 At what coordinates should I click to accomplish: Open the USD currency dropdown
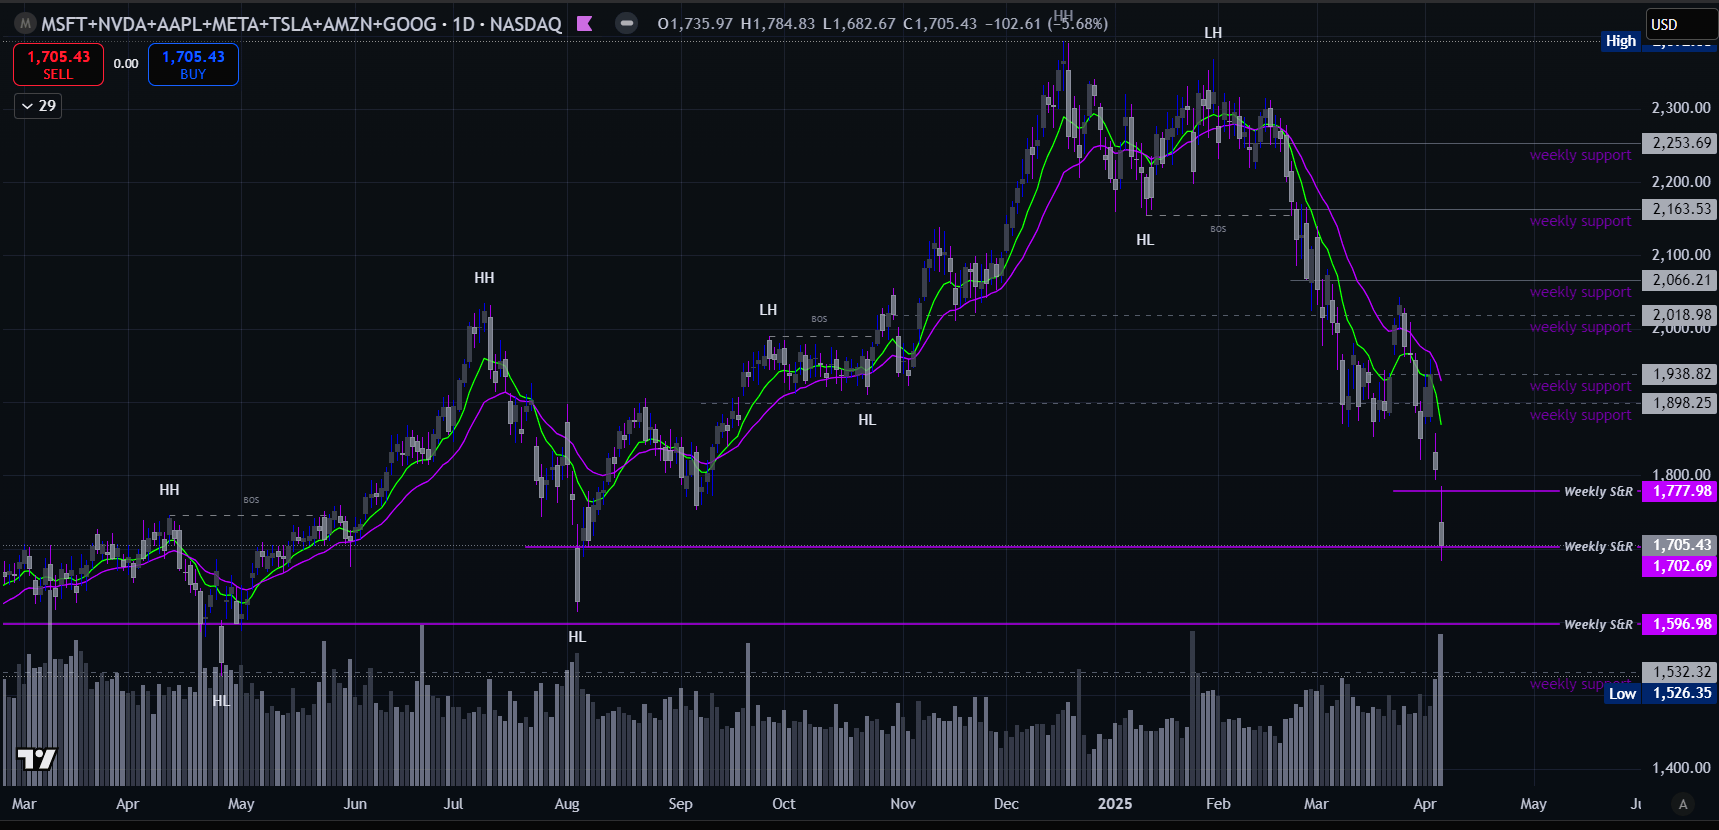point(1681,25)
